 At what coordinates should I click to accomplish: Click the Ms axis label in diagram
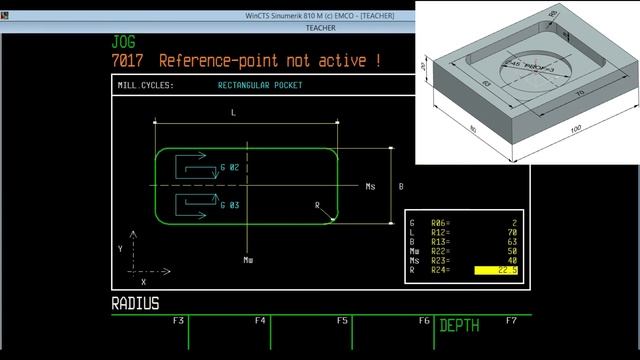coord(370,187)
